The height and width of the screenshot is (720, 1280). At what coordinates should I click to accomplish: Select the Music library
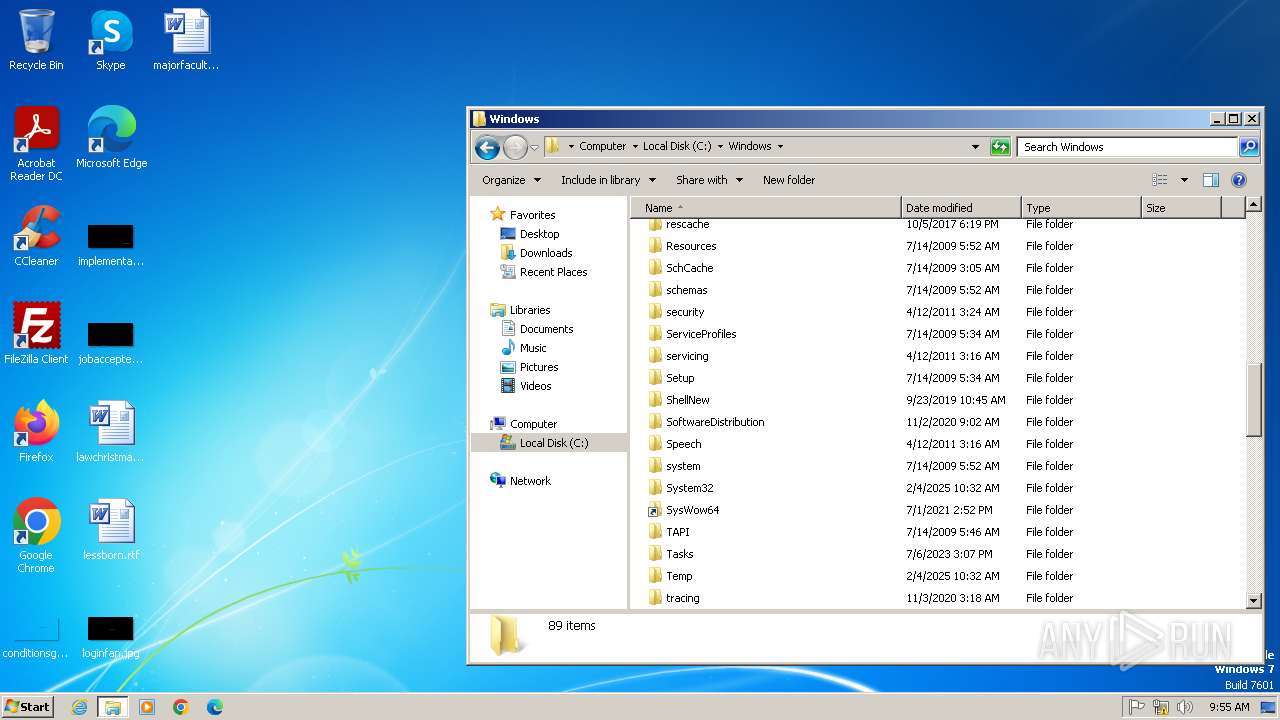click(x=533, y=348)
